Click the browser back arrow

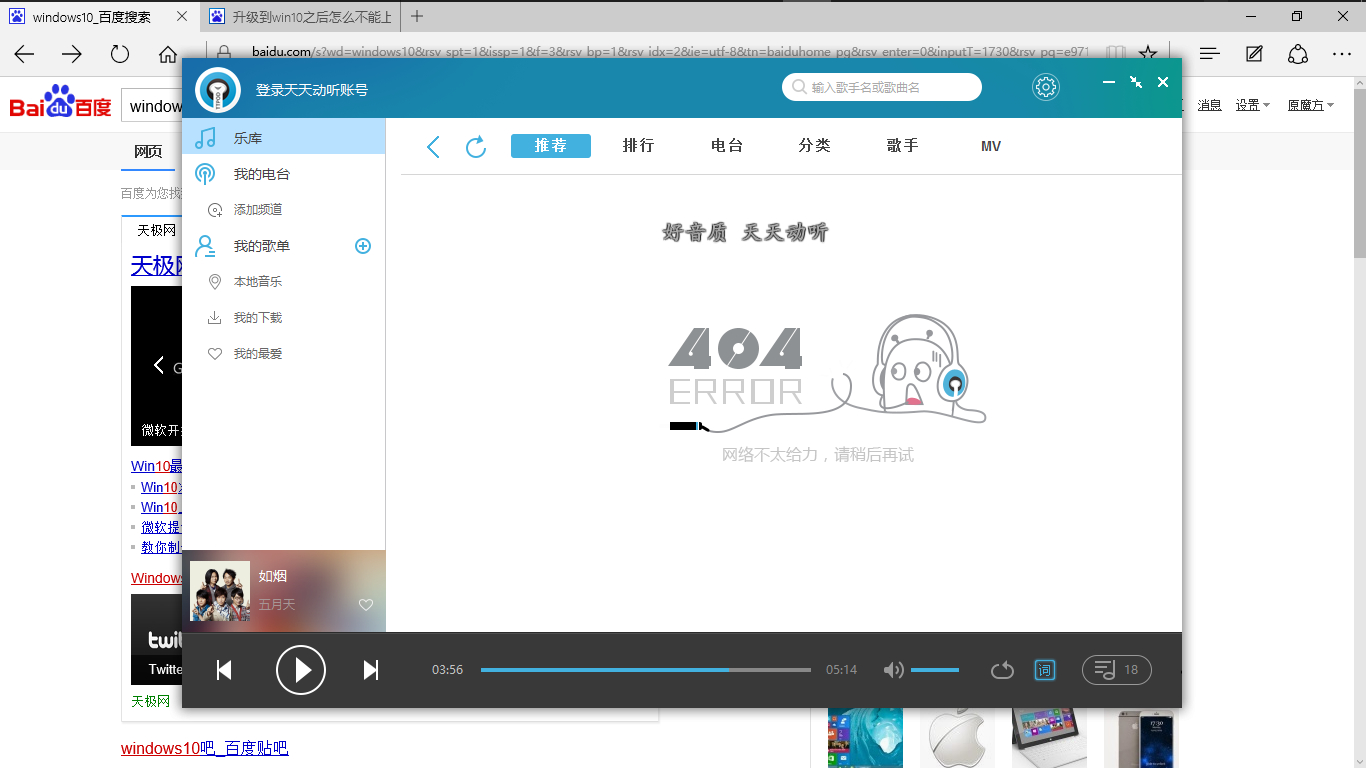point(24,54)
